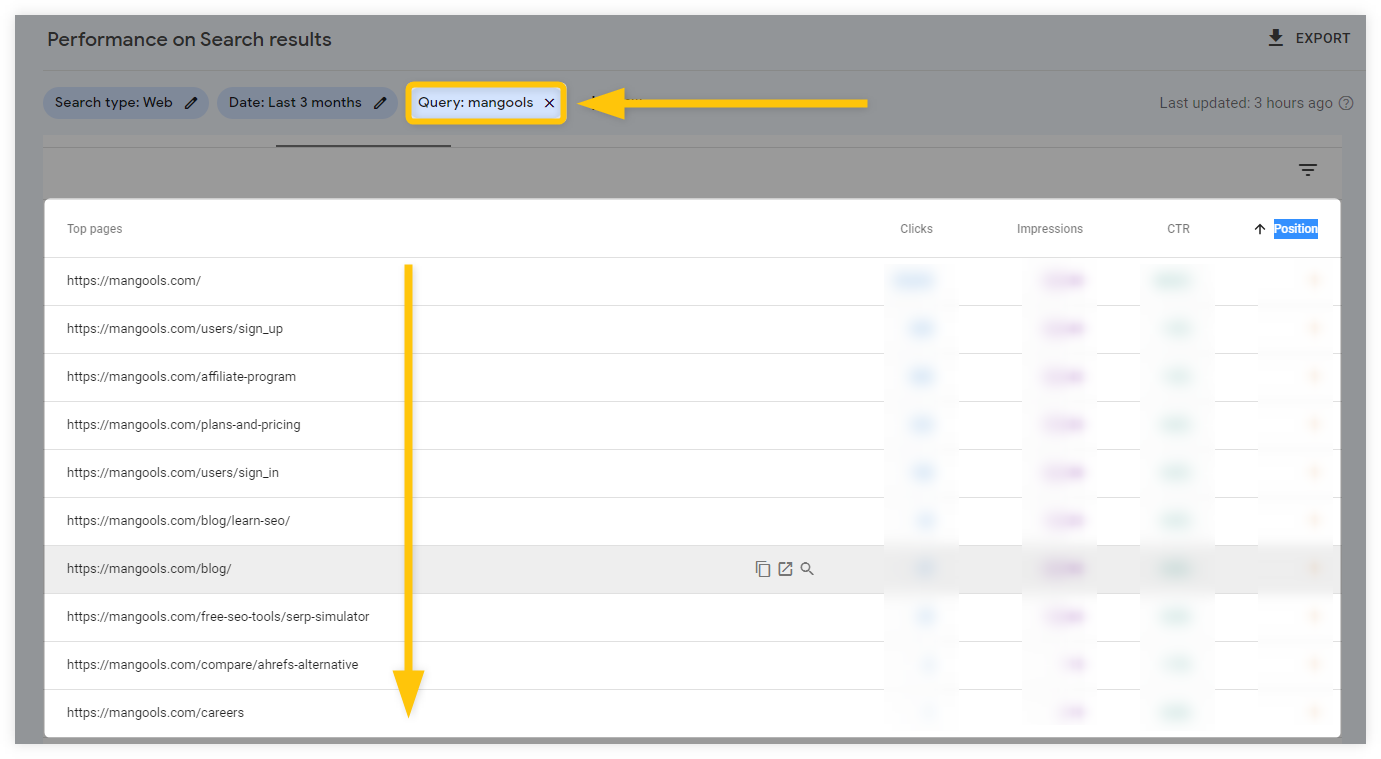Edit the Date filter with its pencil icon
The height and width of the screenshot is (759, 1381).
coord(379,102)
